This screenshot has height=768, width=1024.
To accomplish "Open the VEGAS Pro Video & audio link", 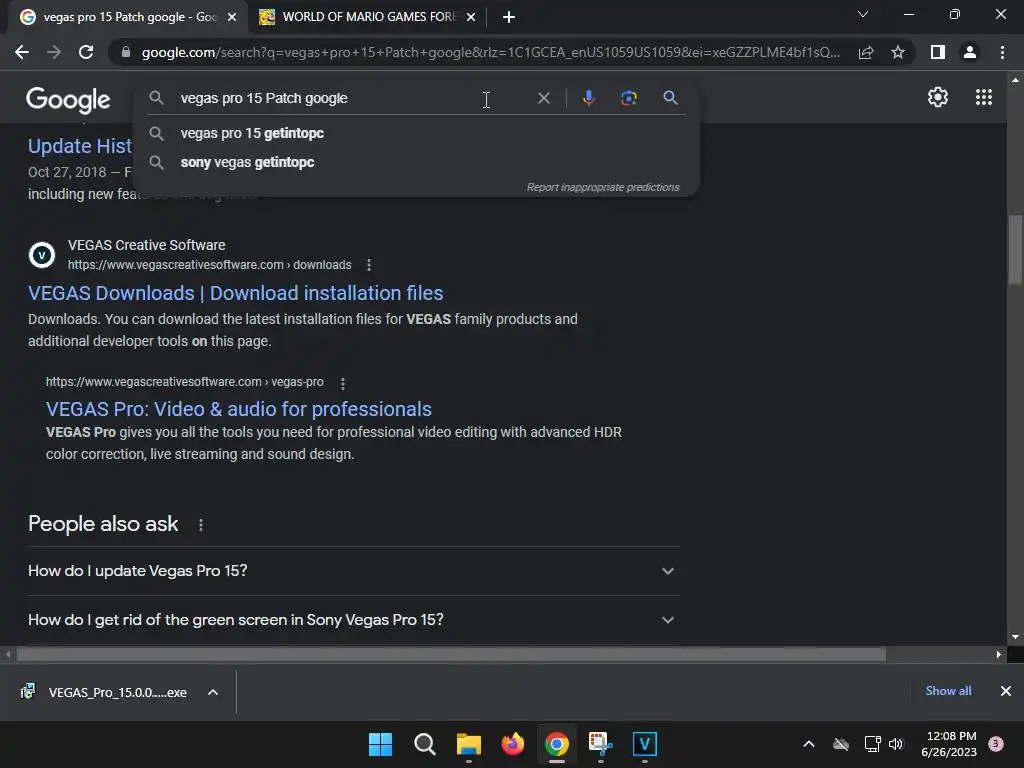I will click(238, 409).
